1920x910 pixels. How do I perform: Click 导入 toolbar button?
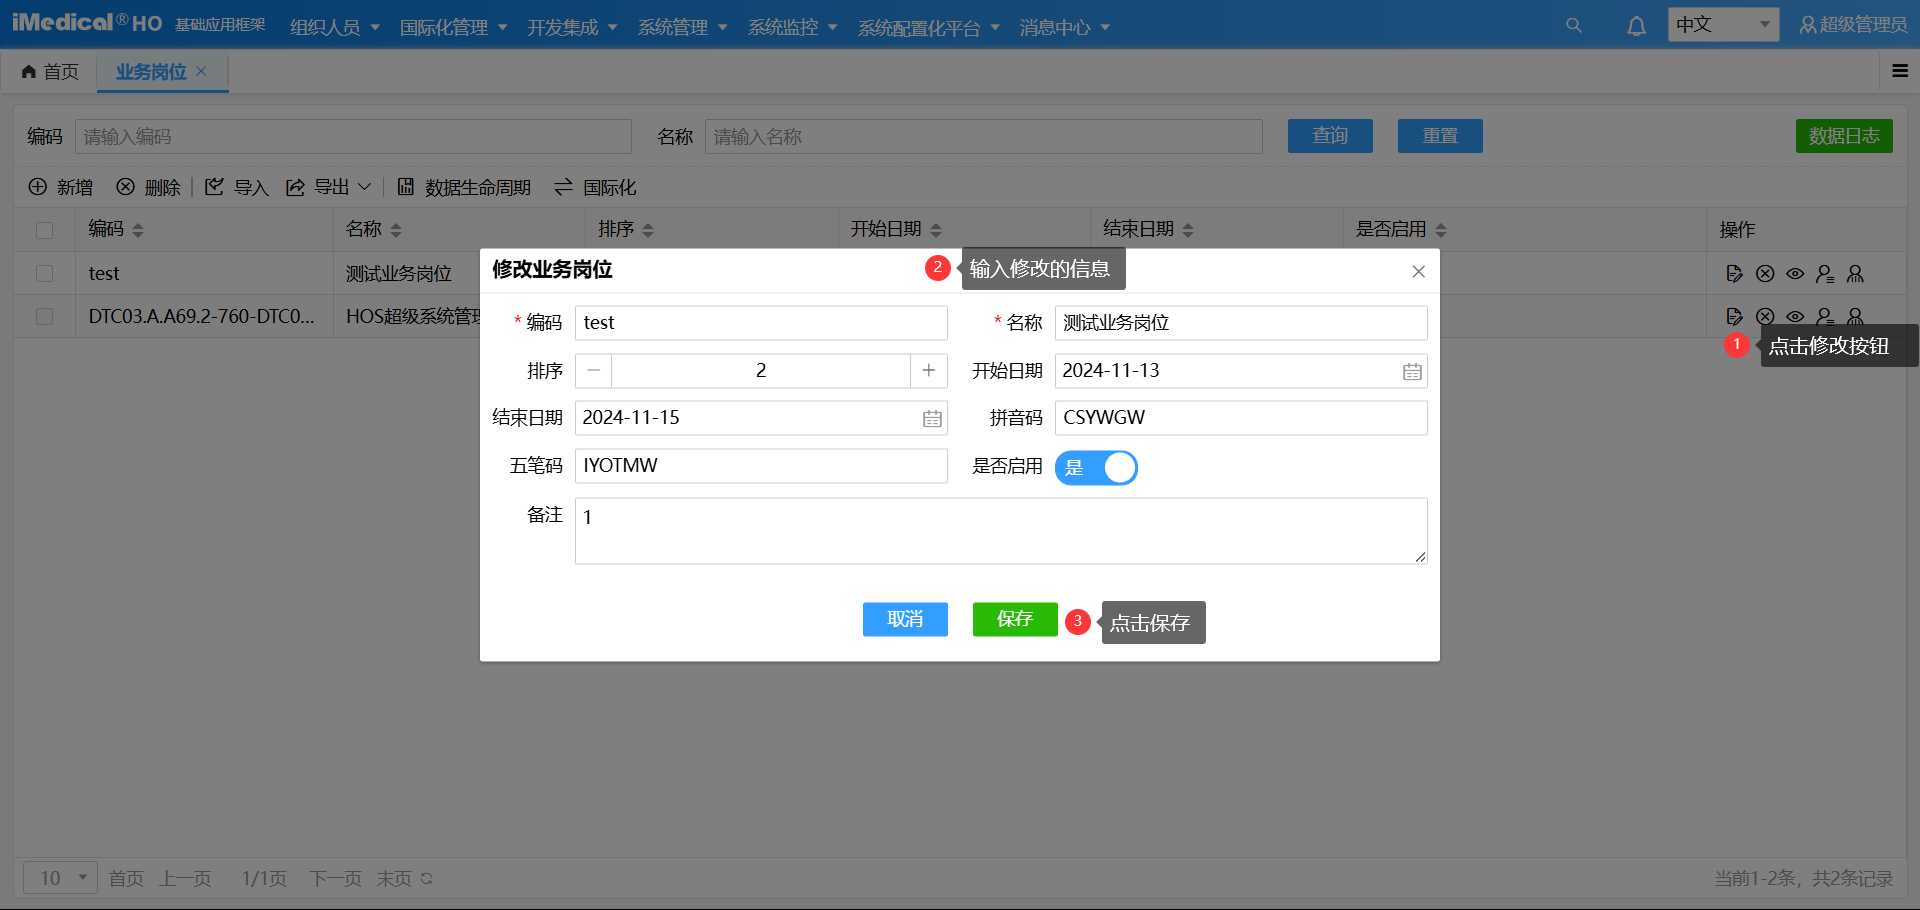click(x=237, y=187)
